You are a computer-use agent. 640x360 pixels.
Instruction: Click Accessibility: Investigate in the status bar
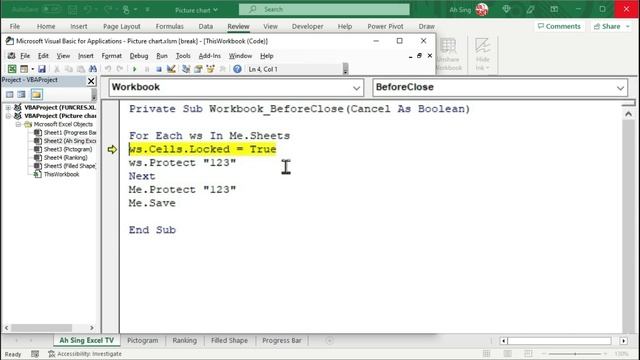click(85, 354)
